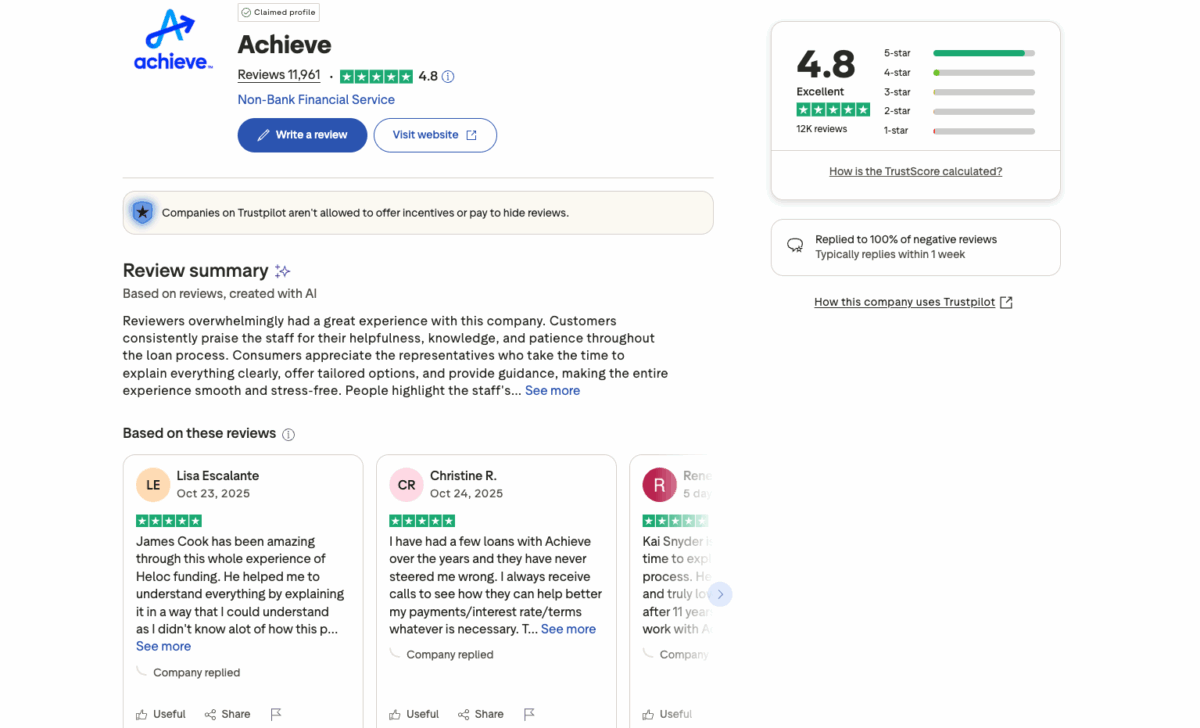Click the Achieve company logo

171,40
